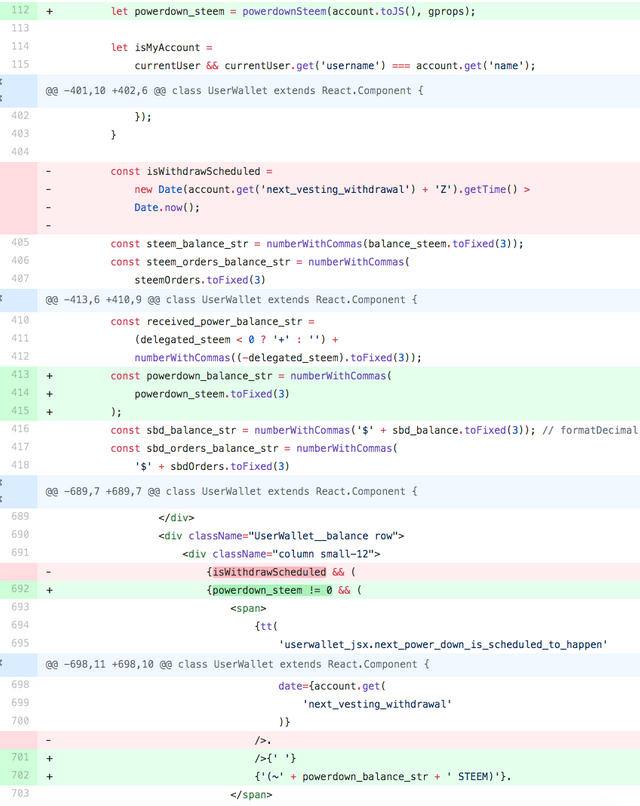The height and width of the screenshot is (806, 640).
Task: Click the next_power_down_is_scheduled_to_happen string
Action: coord(443,644)
